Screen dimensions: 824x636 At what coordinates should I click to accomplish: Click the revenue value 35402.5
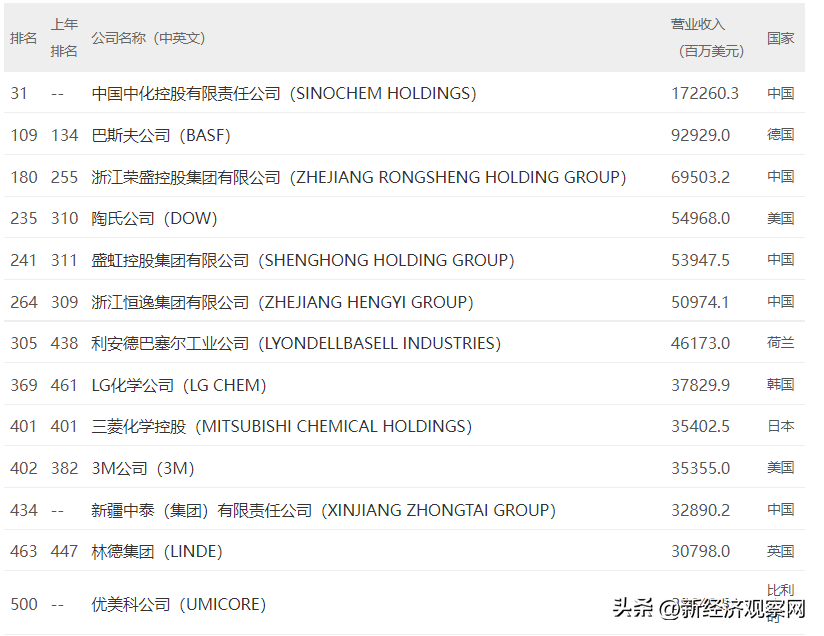click(701, 426)
